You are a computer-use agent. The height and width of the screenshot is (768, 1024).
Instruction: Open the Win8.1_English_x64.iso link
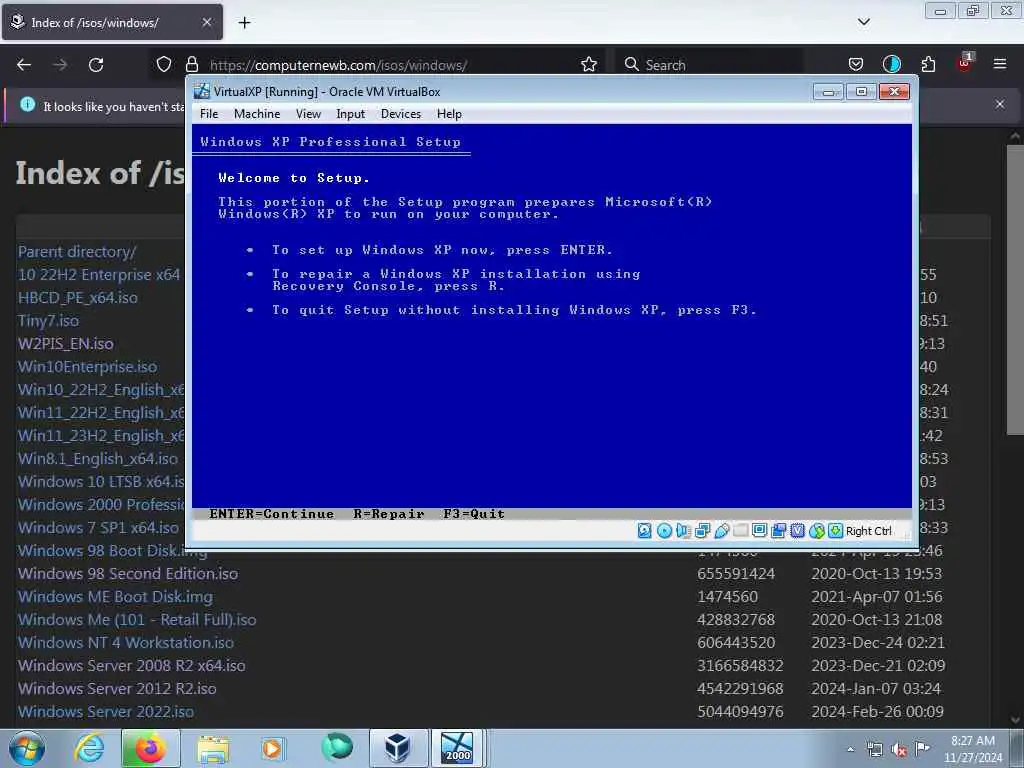98,458
